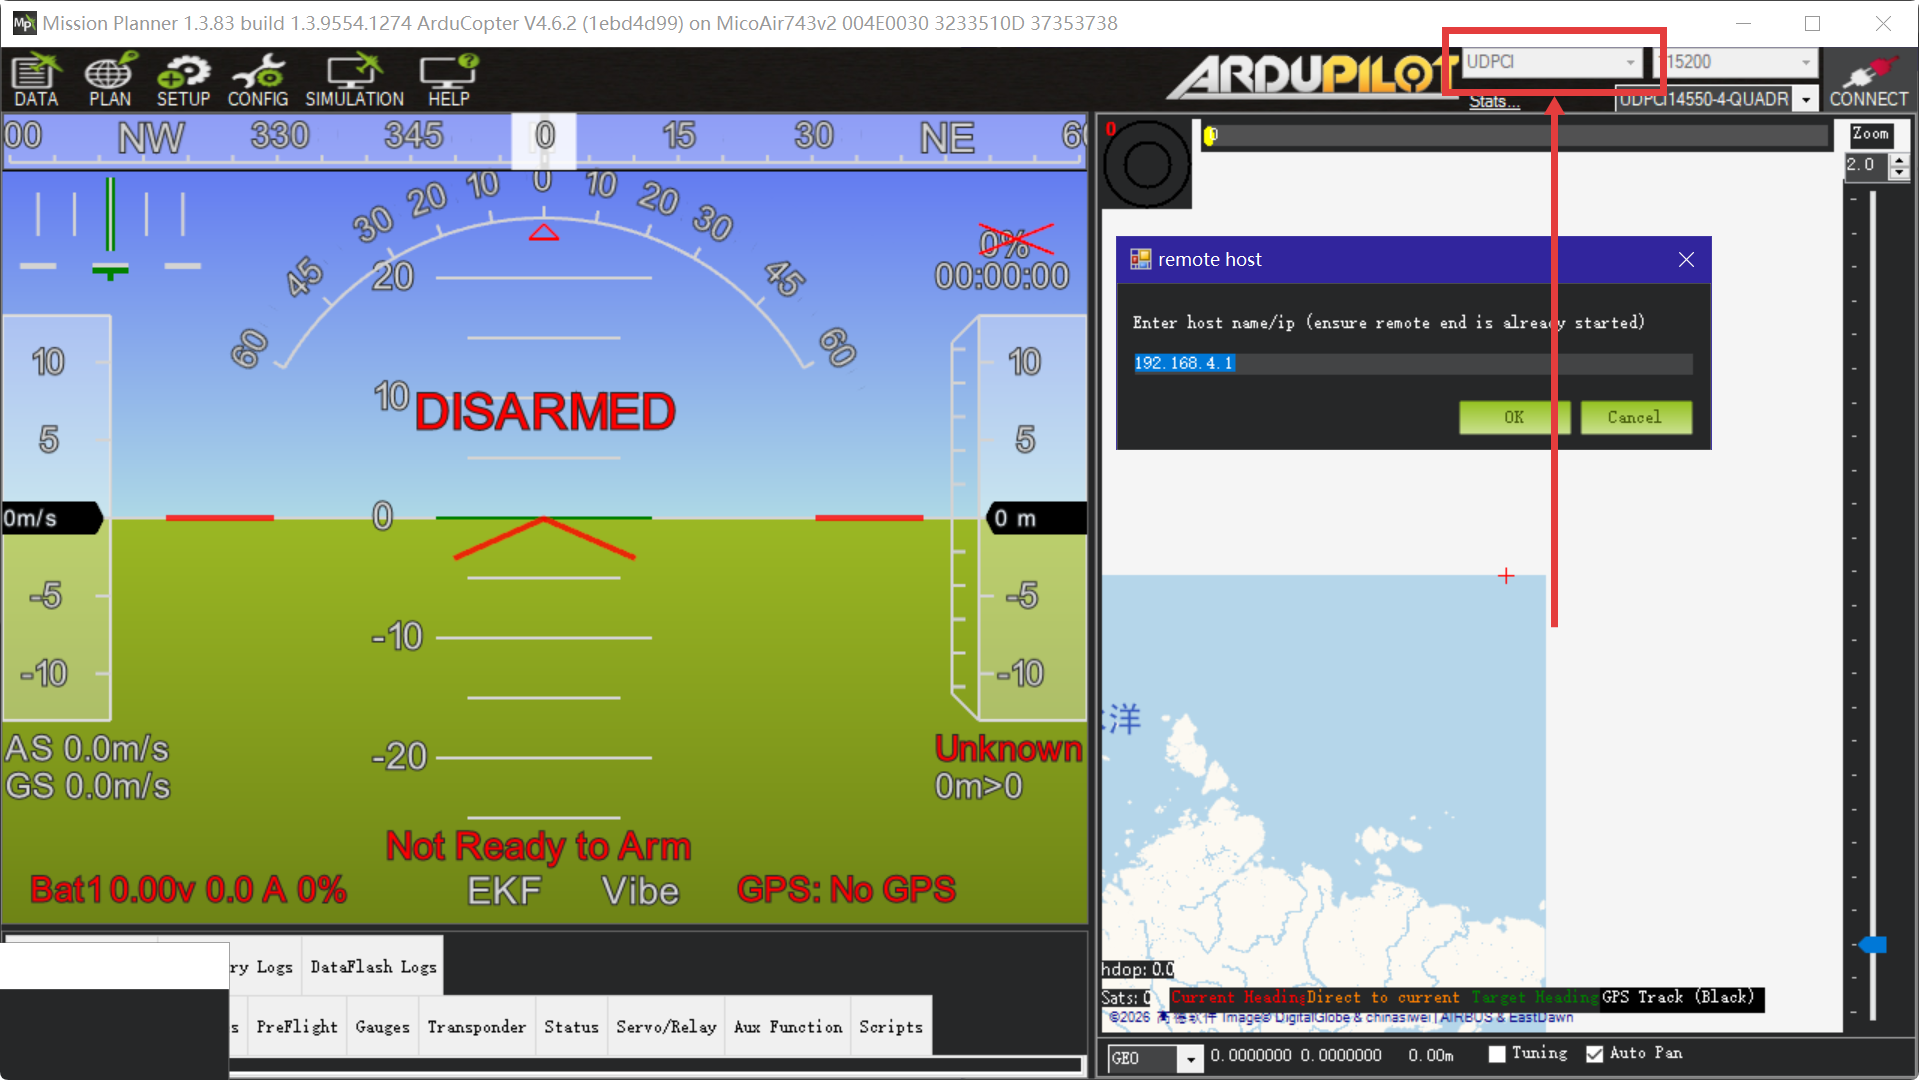
Task: Switch to the Servo/Relay tab
Action: [666, 1027]
